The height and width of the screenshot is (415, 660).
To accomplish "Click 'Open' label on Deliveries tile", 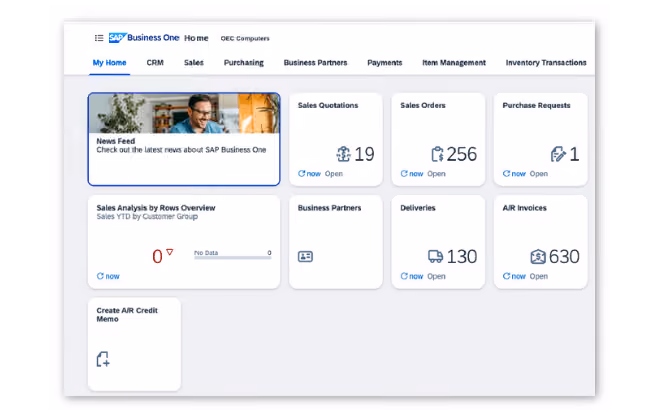I will click(436, 276).
